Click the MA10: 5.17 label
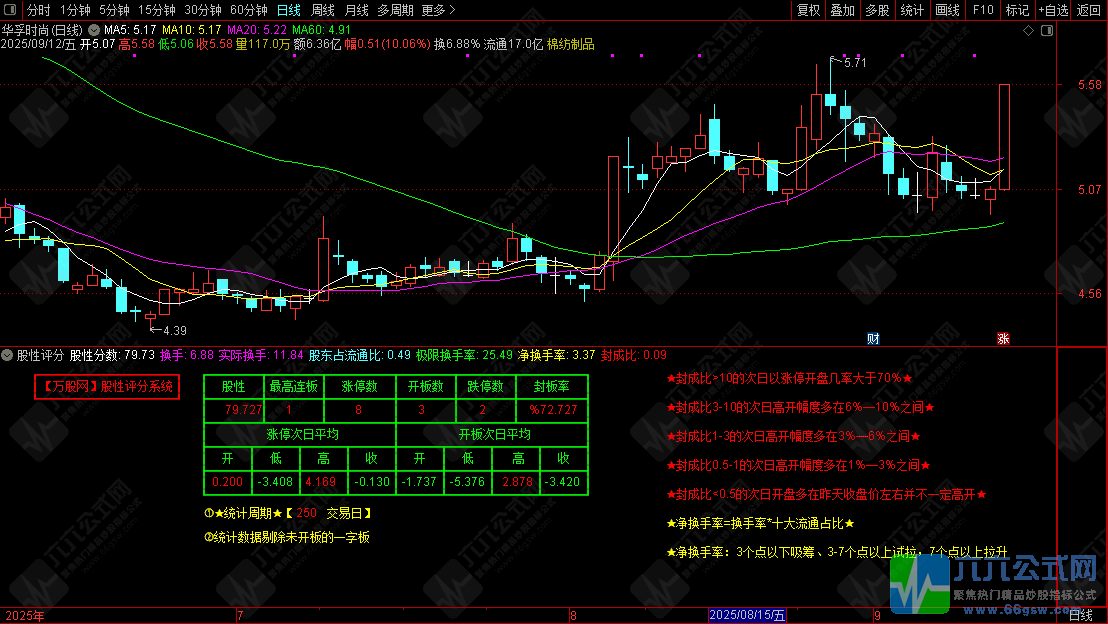Viewport: 1108px width, 624px height. (x=191, y=30)
